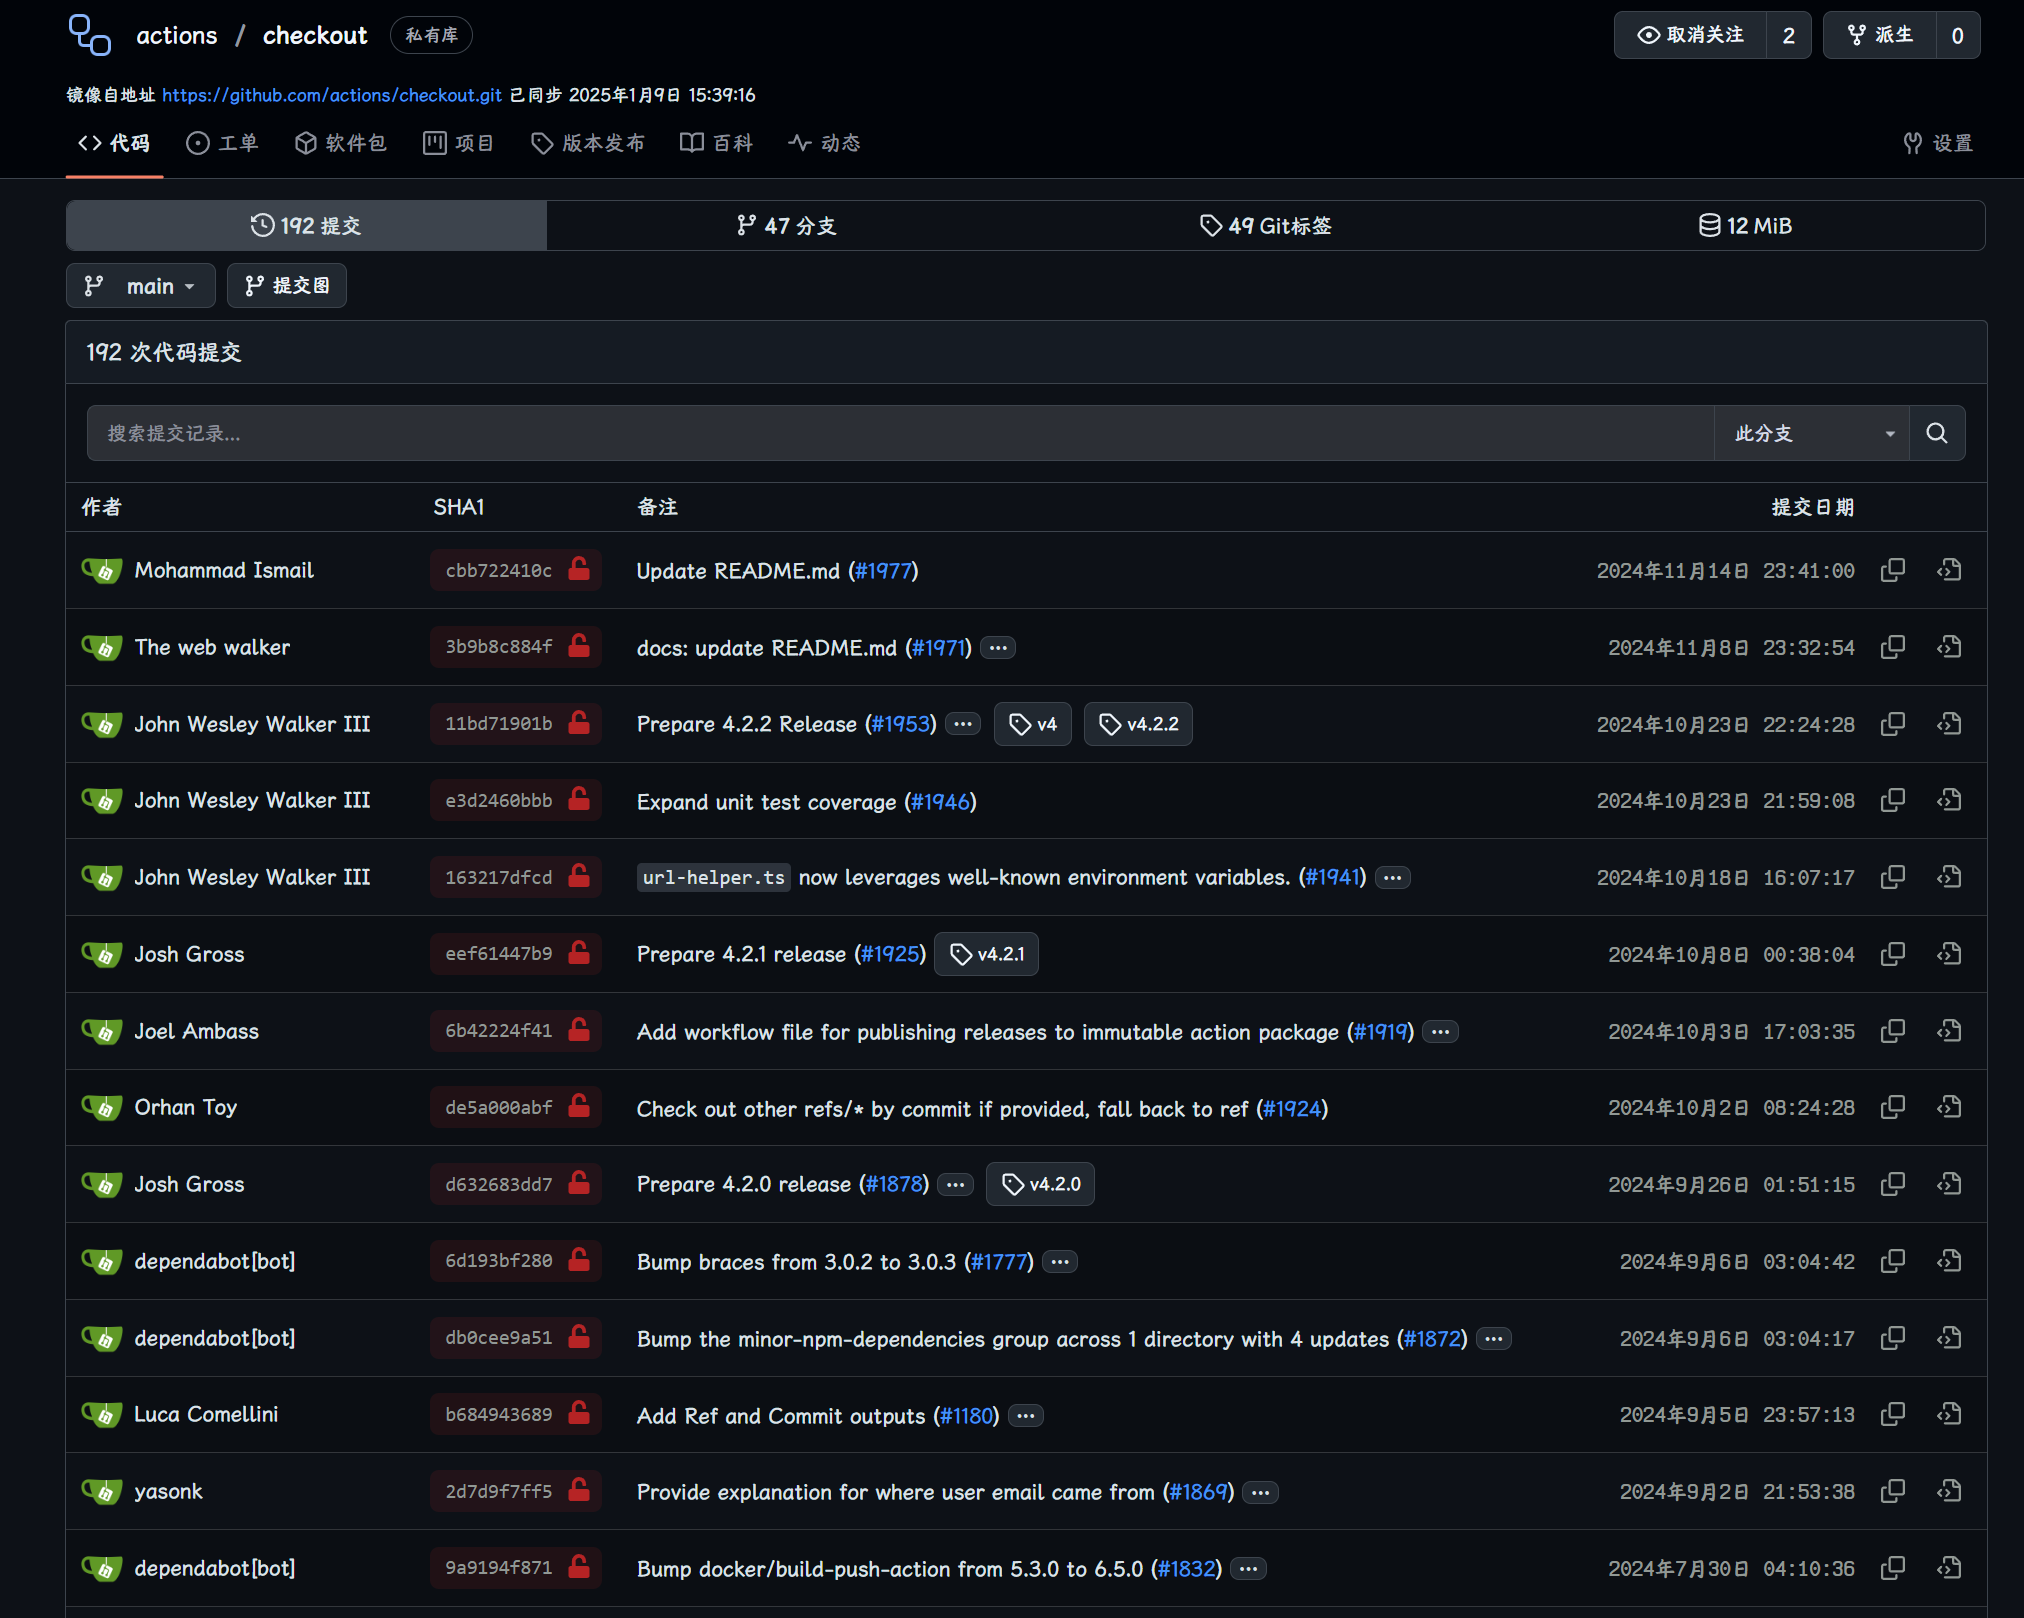Click the search magnifier button

point(1936,433)
